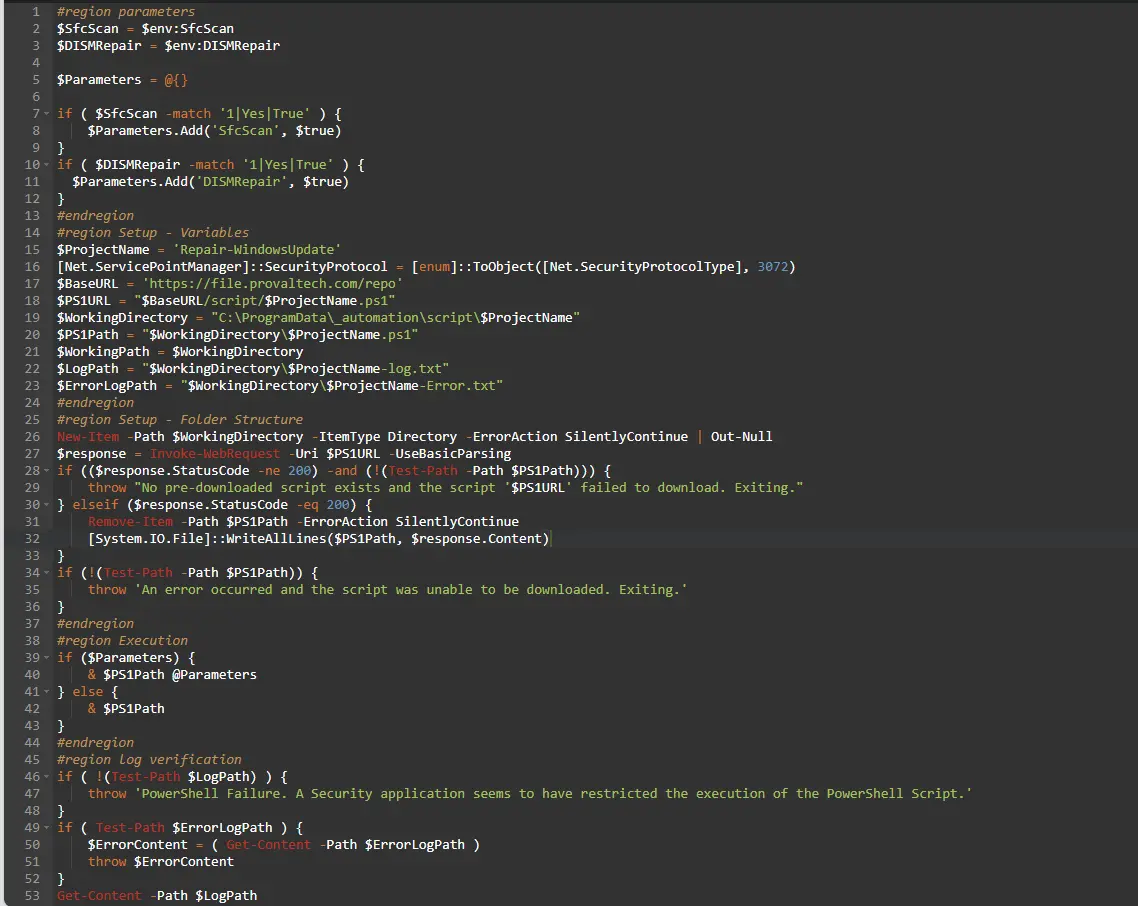
Task: Click the '$env:SfcScan' variable
Action: pyautogui.click(x=187, y=28)
